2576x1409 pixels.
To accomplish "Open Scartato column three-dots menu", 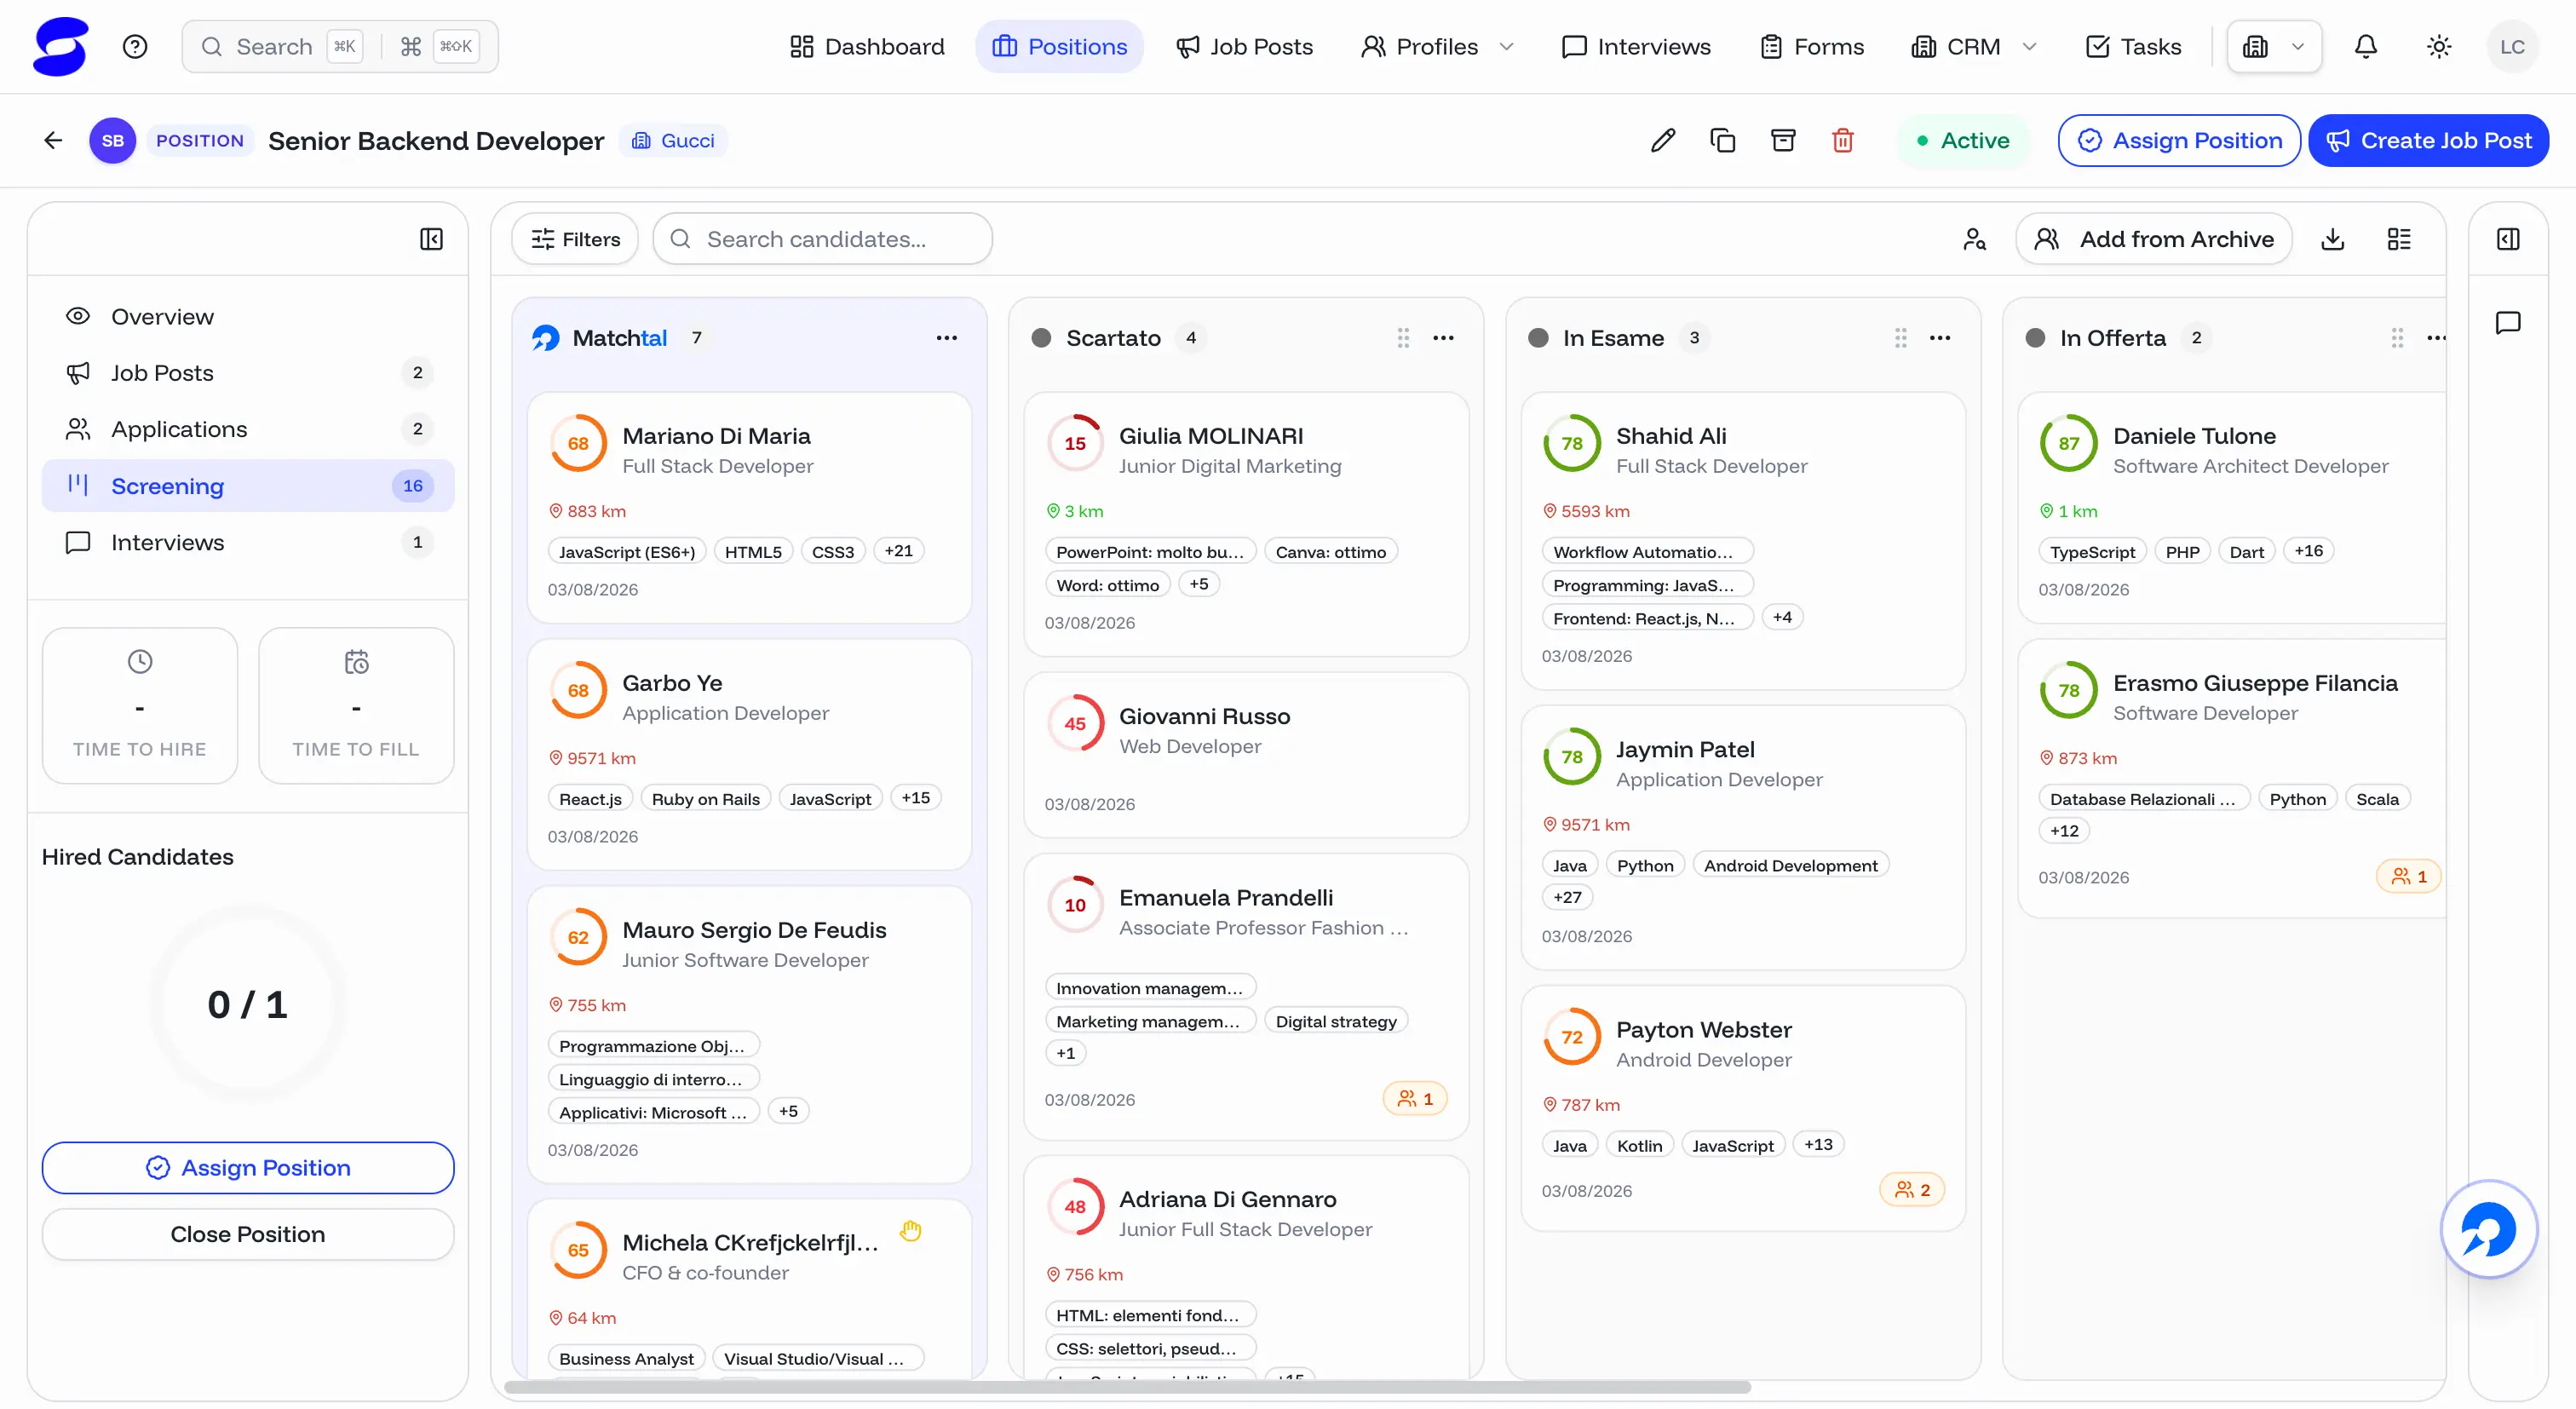I will [x=1443, y=338].
